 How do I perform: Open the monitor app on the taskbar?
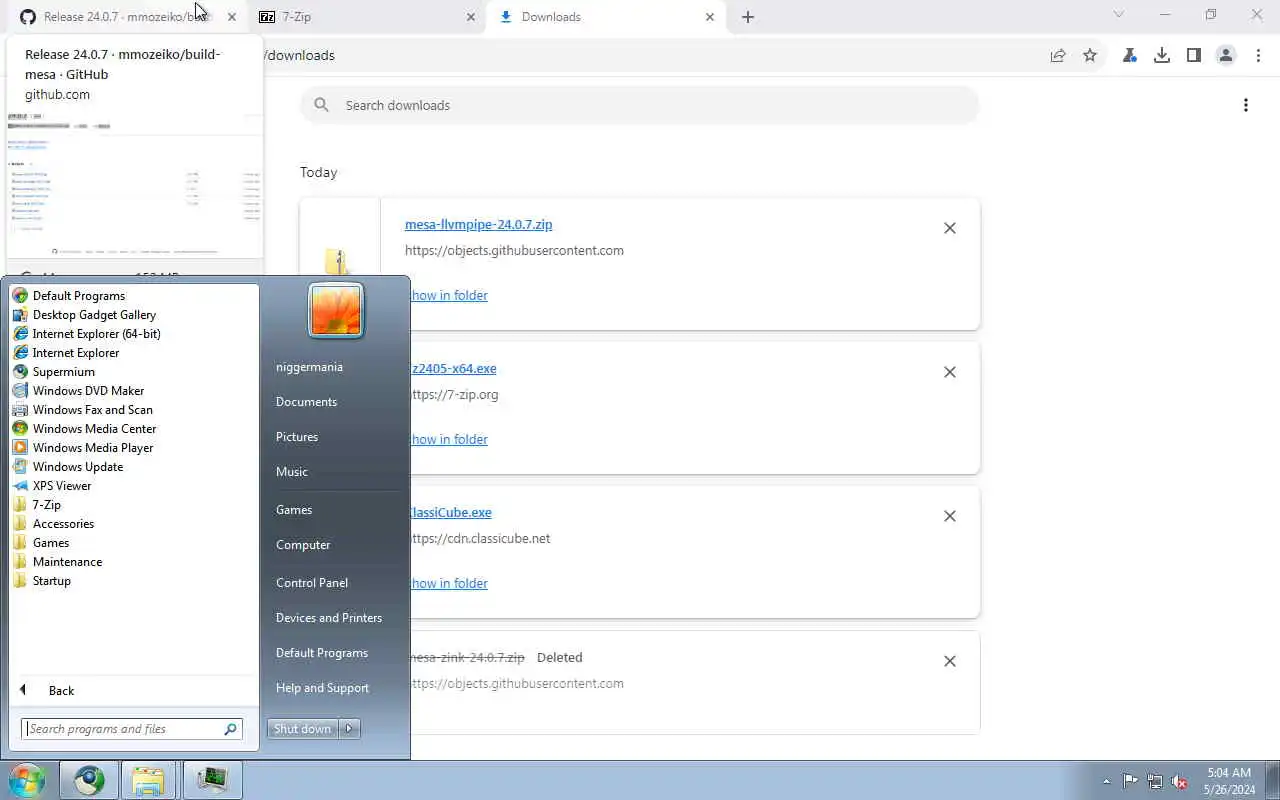(x=212, y=780)
